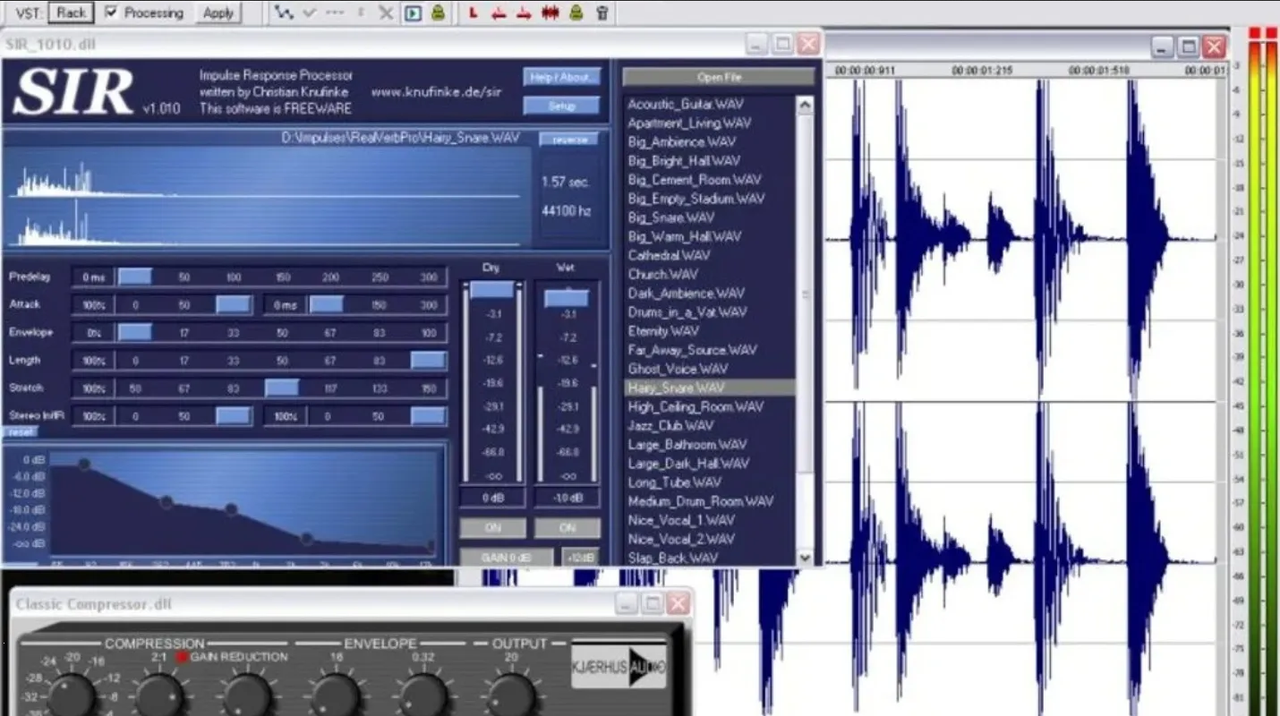Toggle the Processing checkbox
Screen dimensions: 1280x716
tap(111, 13)
